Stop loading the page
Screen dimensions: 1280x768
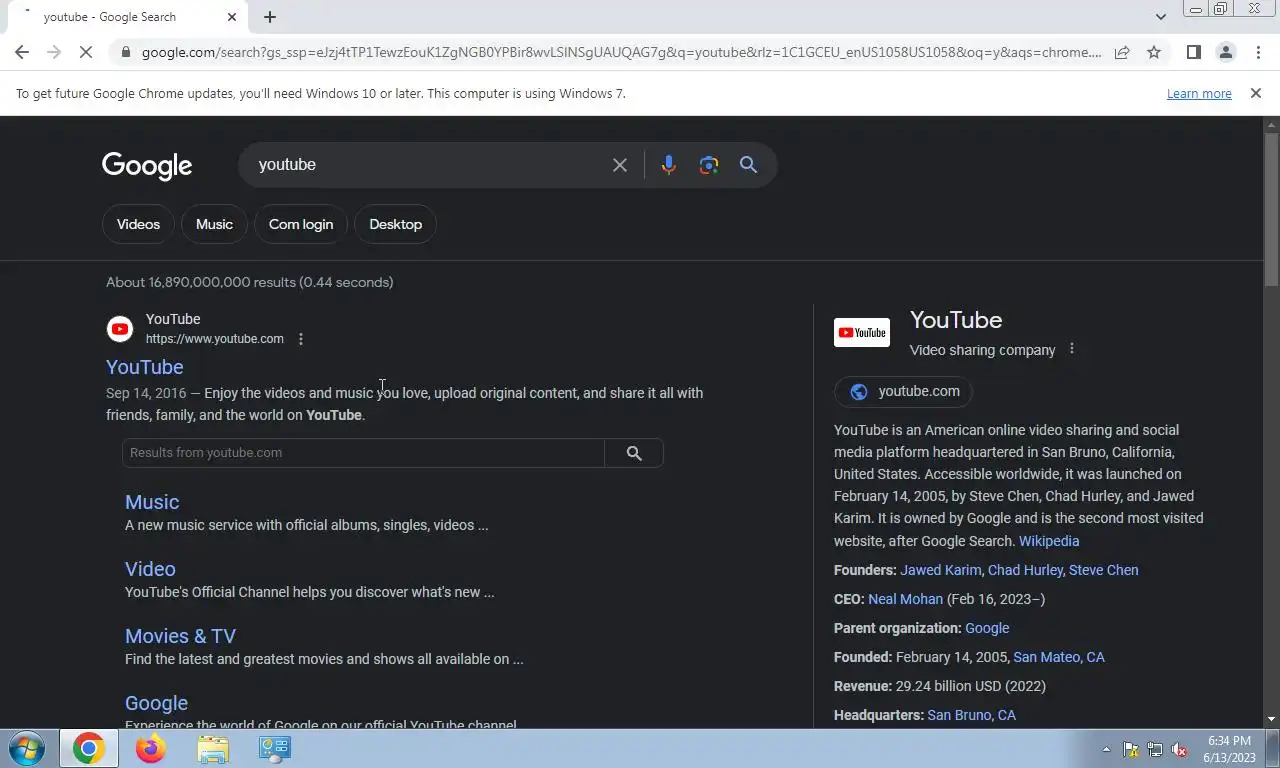click(x=86, y=52)
